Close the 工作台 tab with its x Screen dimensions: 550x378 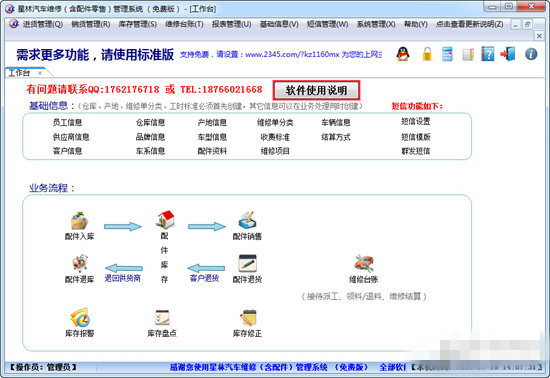(x=40, y=73)
